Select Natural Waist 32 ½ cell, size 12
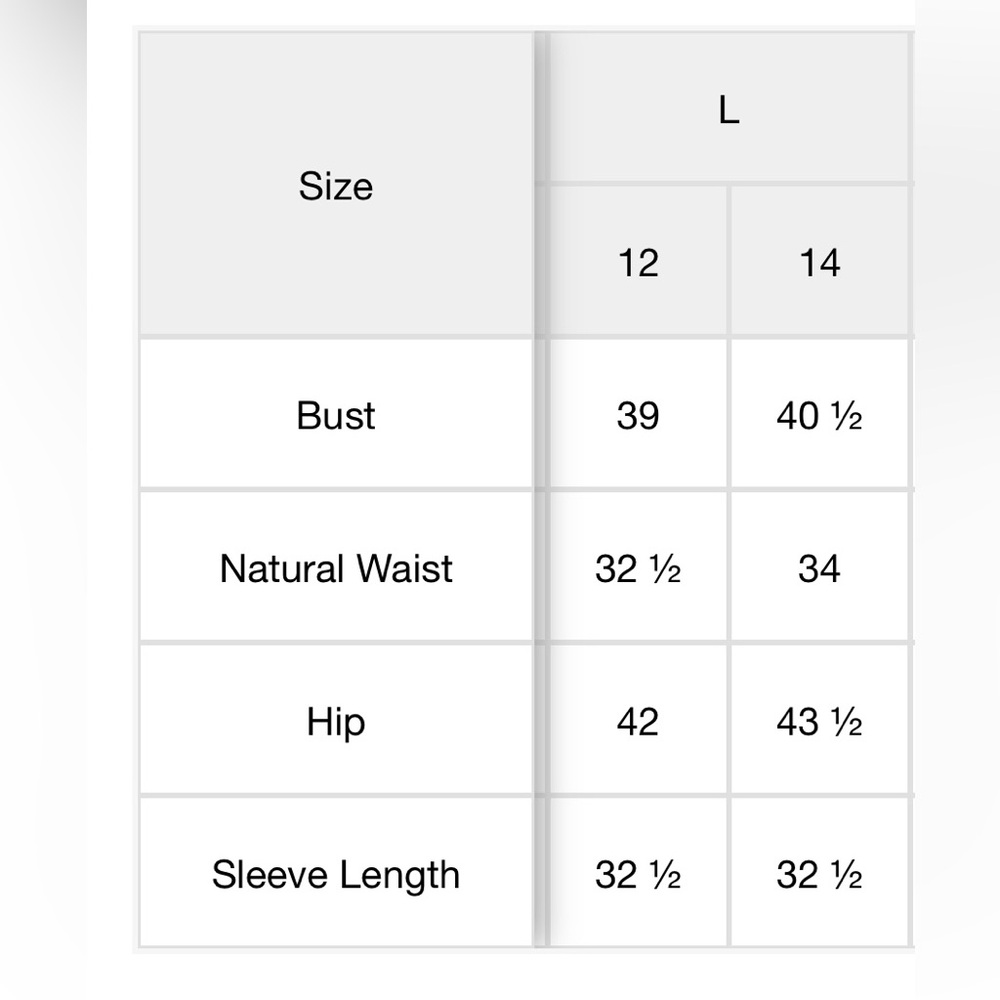The image size is (1000, 1000). click(638, 568)
